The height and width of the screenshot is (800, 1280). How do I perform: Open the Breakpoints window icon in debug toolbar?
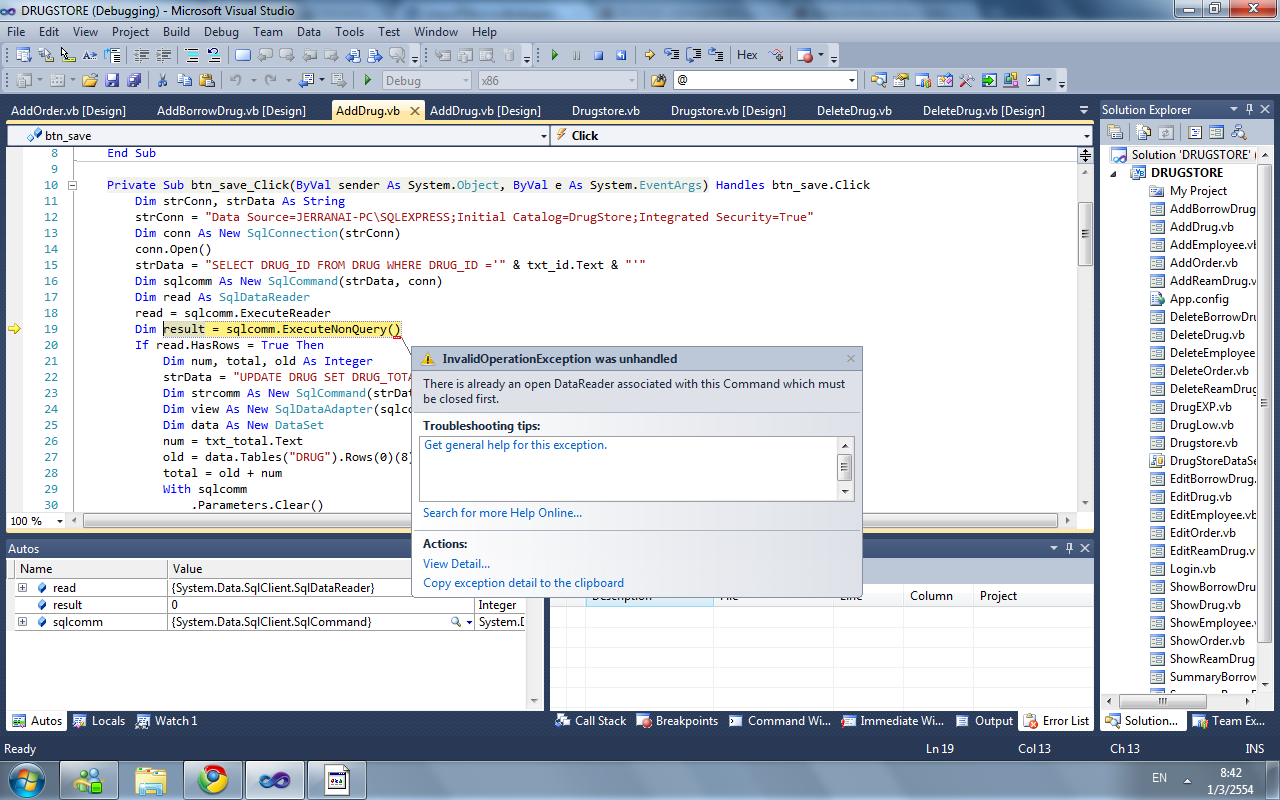pyautogui.click(x=805, y=56)
